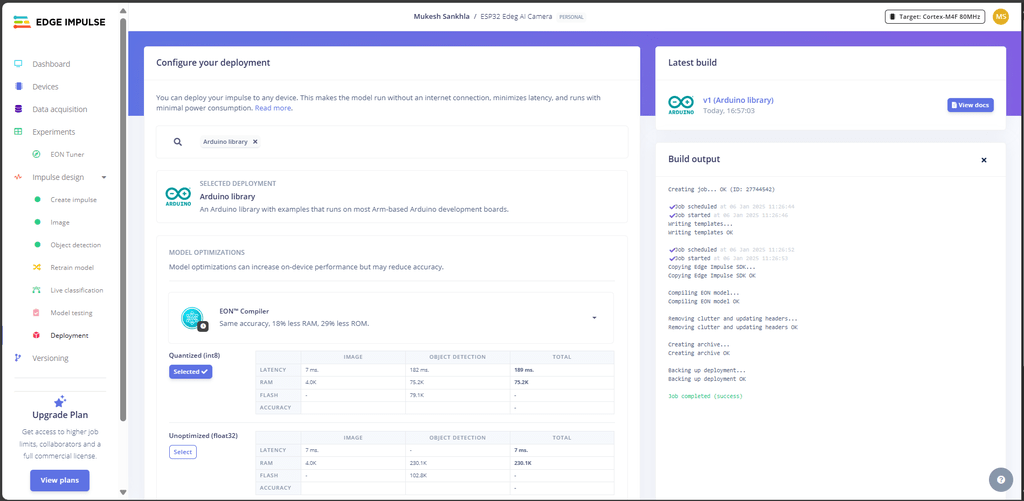Go to Devices page
Viewport: 1024px width, 501px height.
[x=46, y=86]
